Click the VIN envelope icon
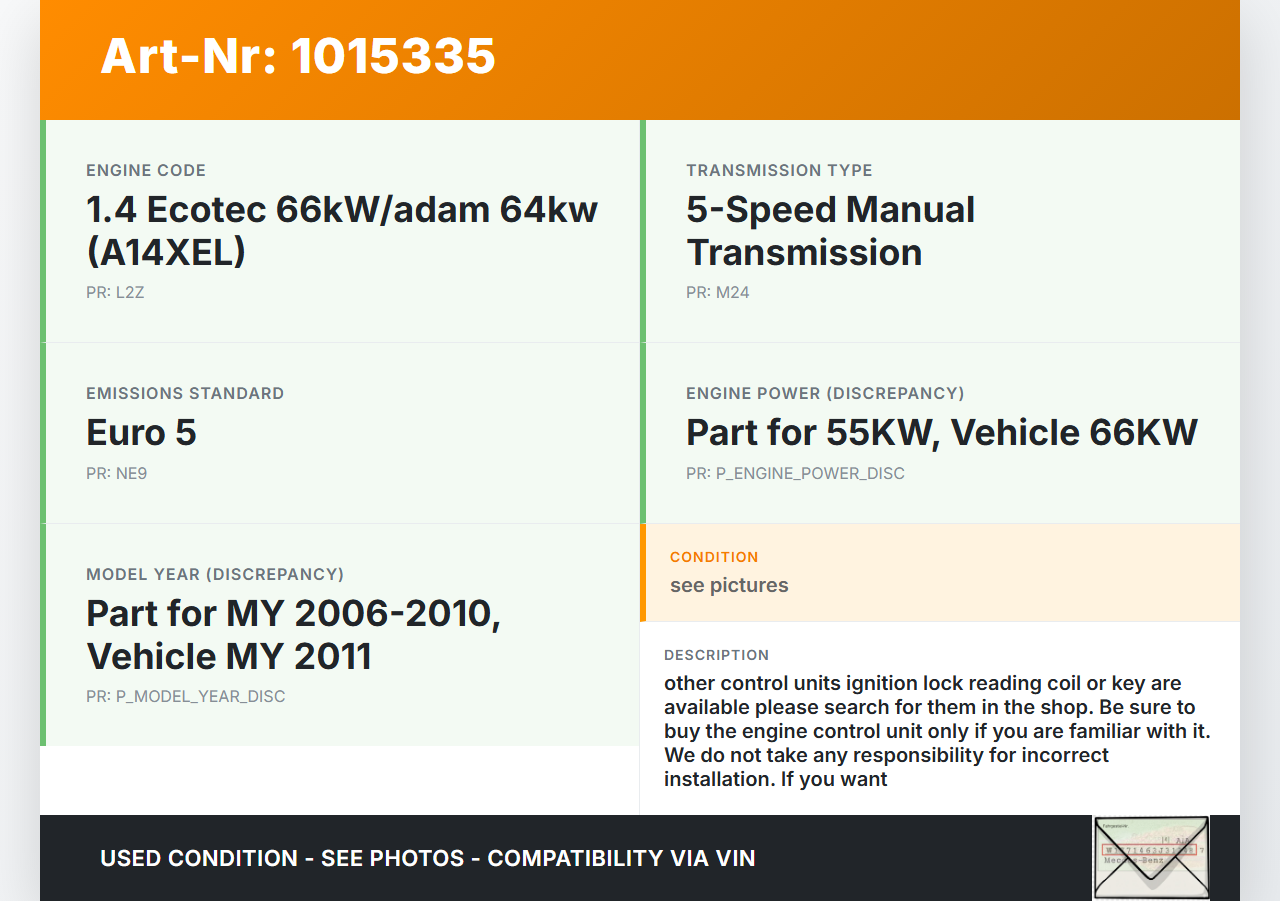1280x901 pixels. (1151, 858)
